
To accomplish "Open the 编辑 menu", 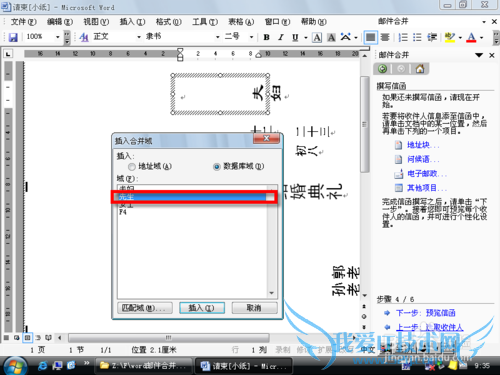I will [x=60, y=22].
